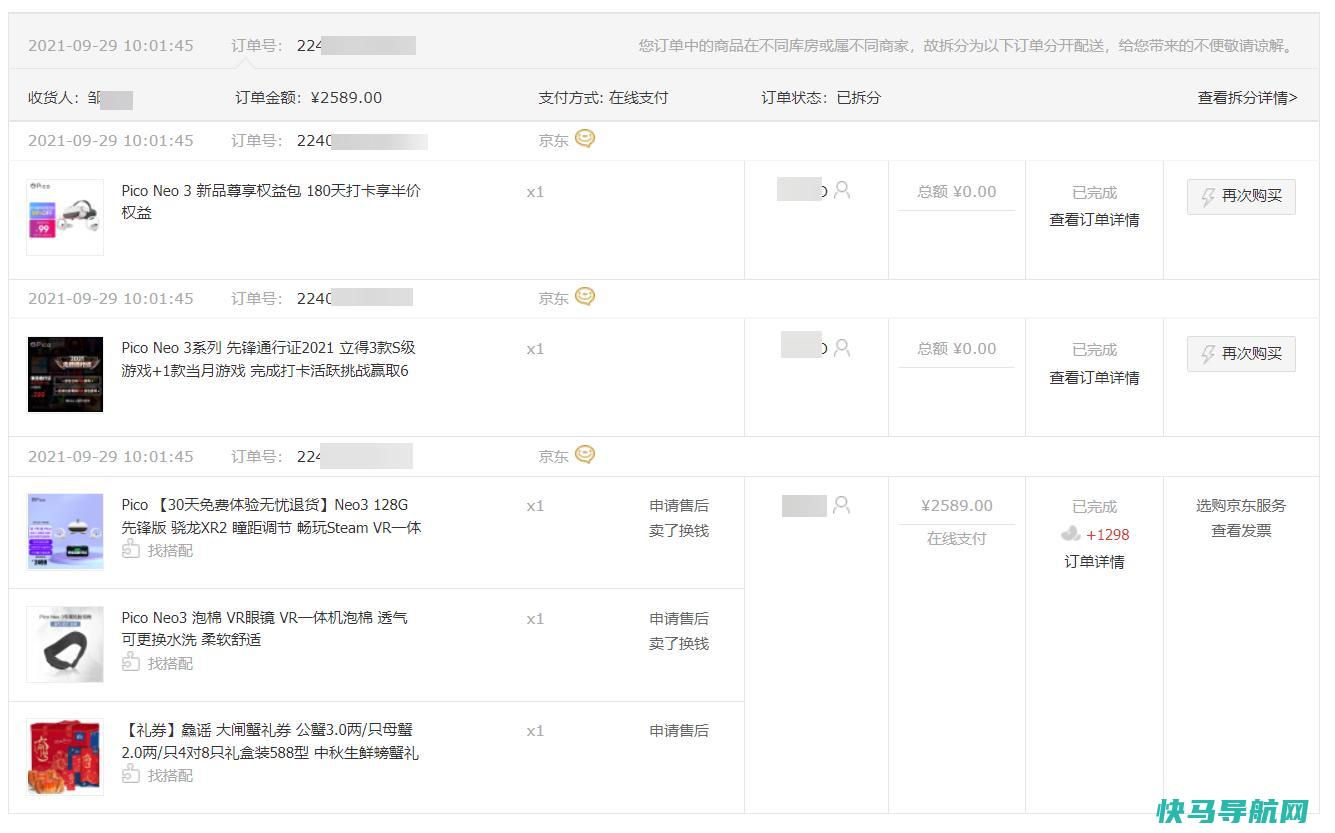Open thumbnail of Pico Neo 3系列 先锋通行证
This screenshot has width=1335, height=833.
[65, 375]
